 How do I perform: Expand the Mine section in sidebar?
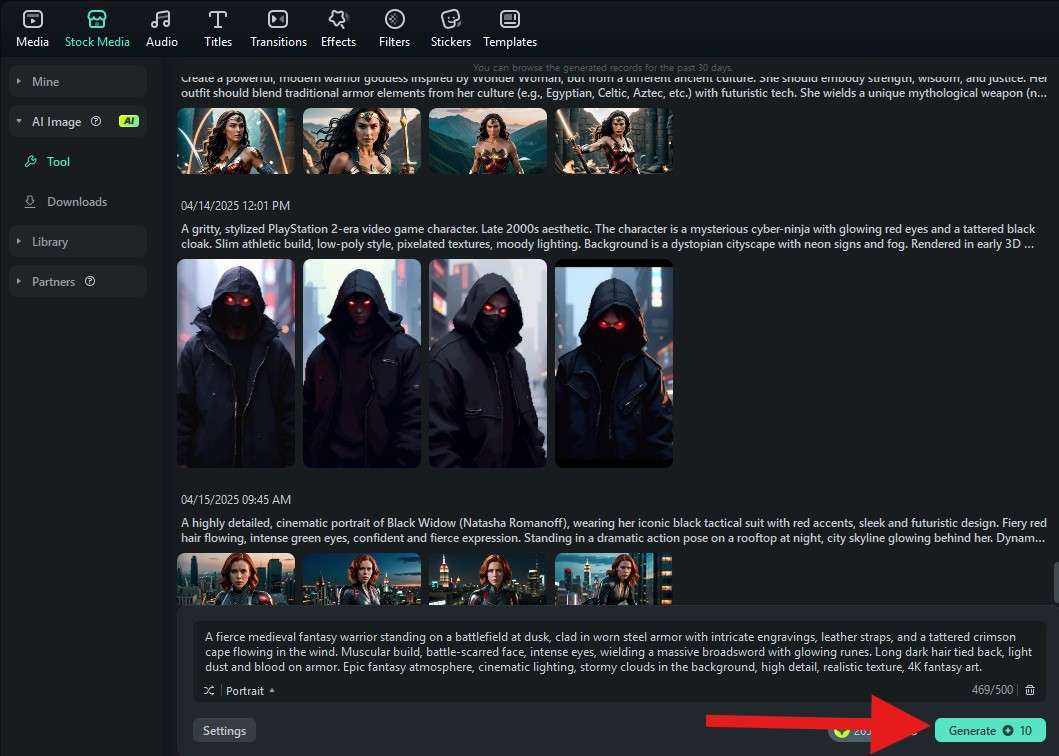click(x=78, y=82)
